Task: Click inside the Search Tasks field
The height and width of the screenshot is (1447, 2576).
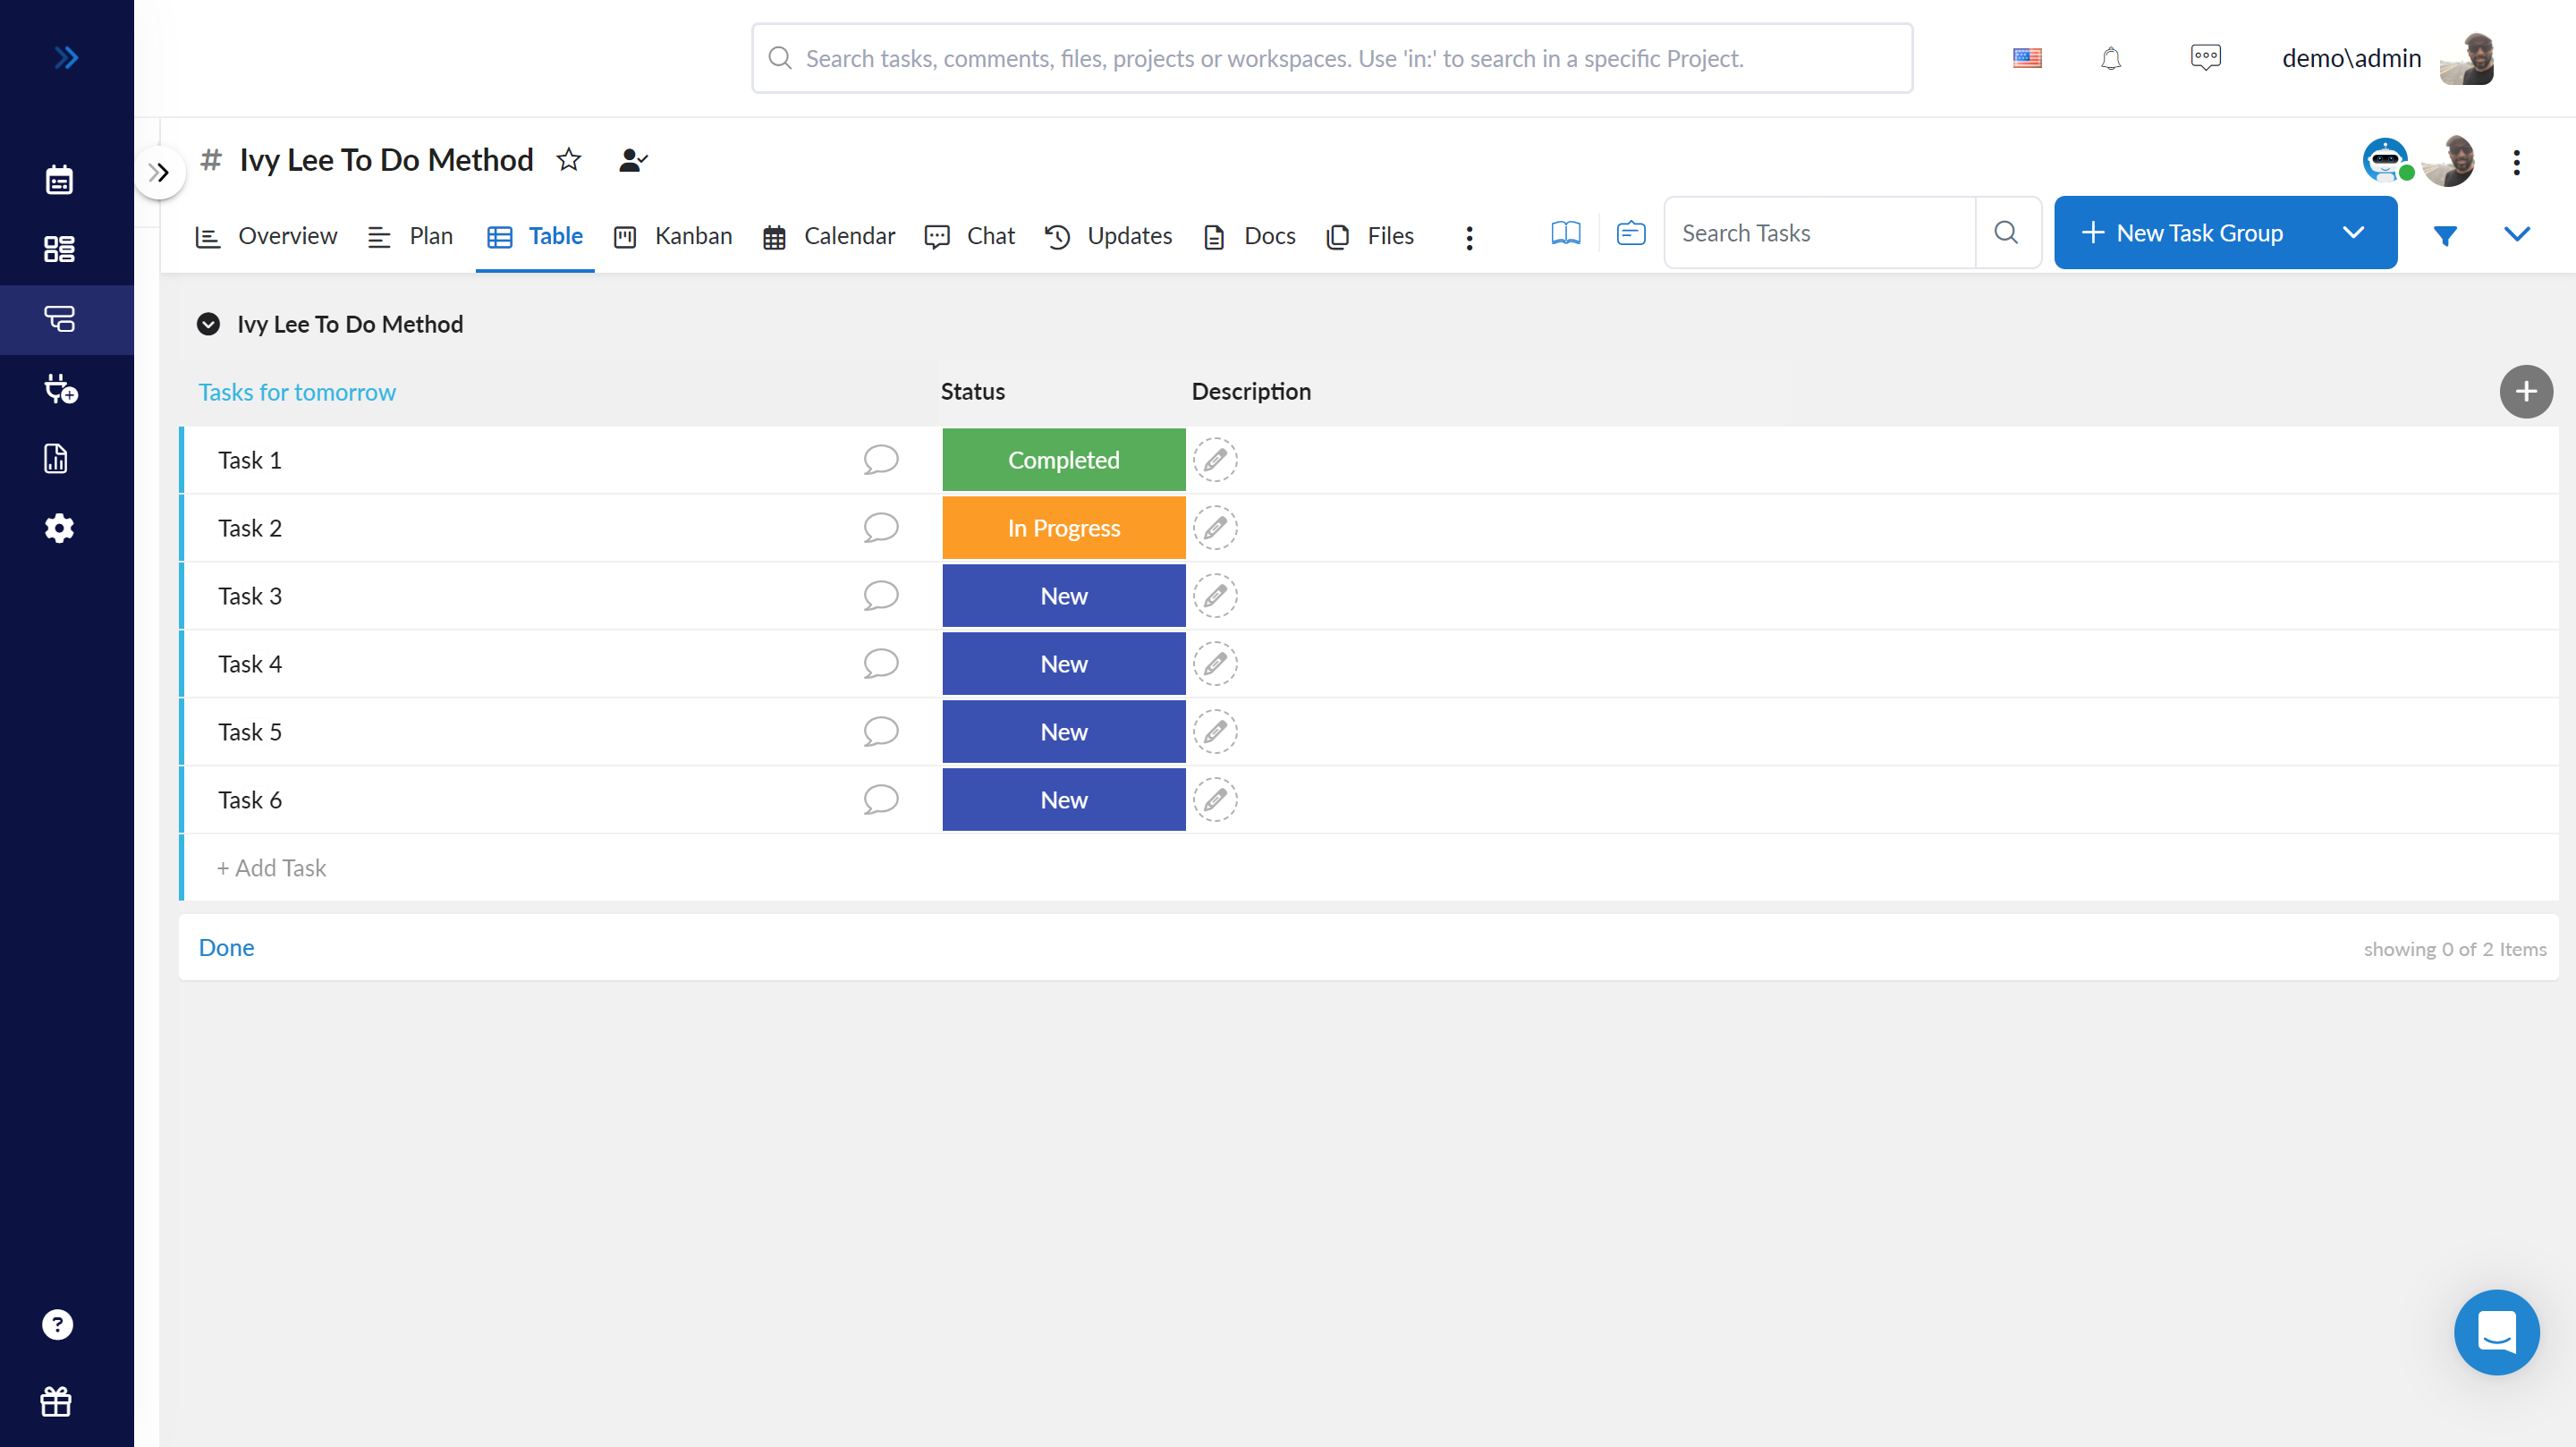Action: (1820, 232)
